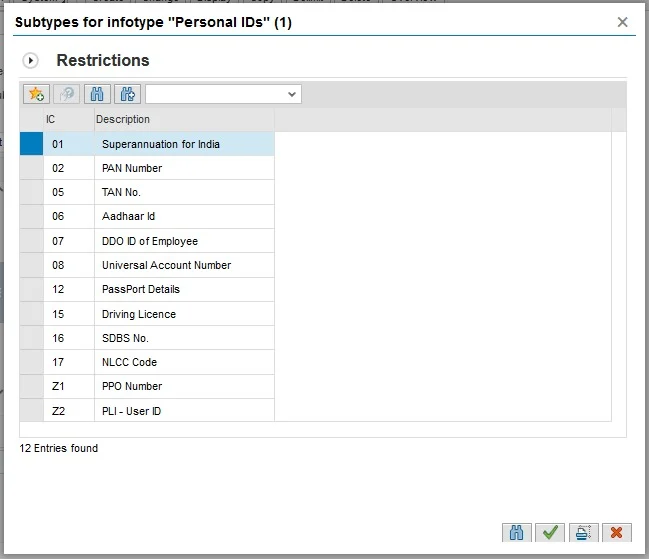Click the IC code 15 cell
The width and height of the screenshot is (649, 559).
point(69,314)
